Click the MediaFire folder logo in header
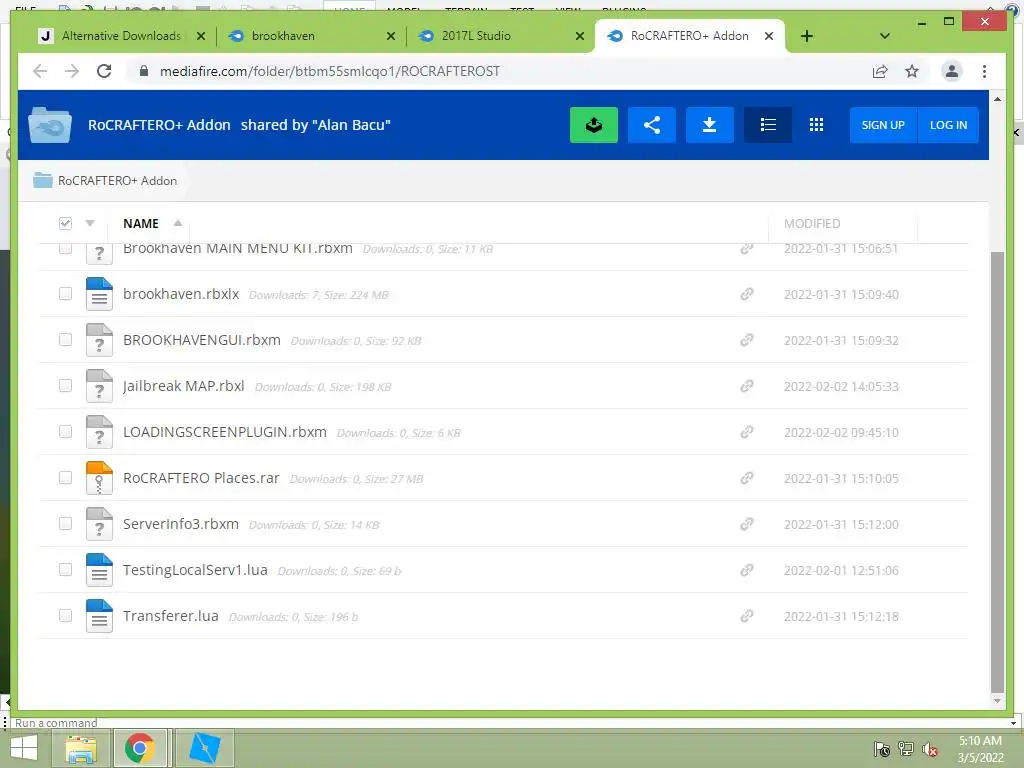This screenshot has height=768, width=1024. (x=50, y=125)
